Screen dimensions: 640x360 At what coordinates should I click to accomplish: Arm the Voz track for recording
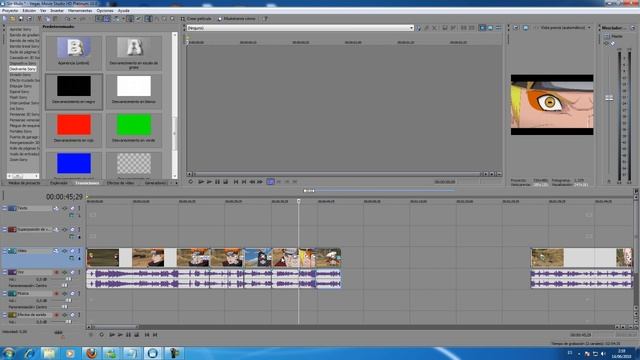click(57, 272)
